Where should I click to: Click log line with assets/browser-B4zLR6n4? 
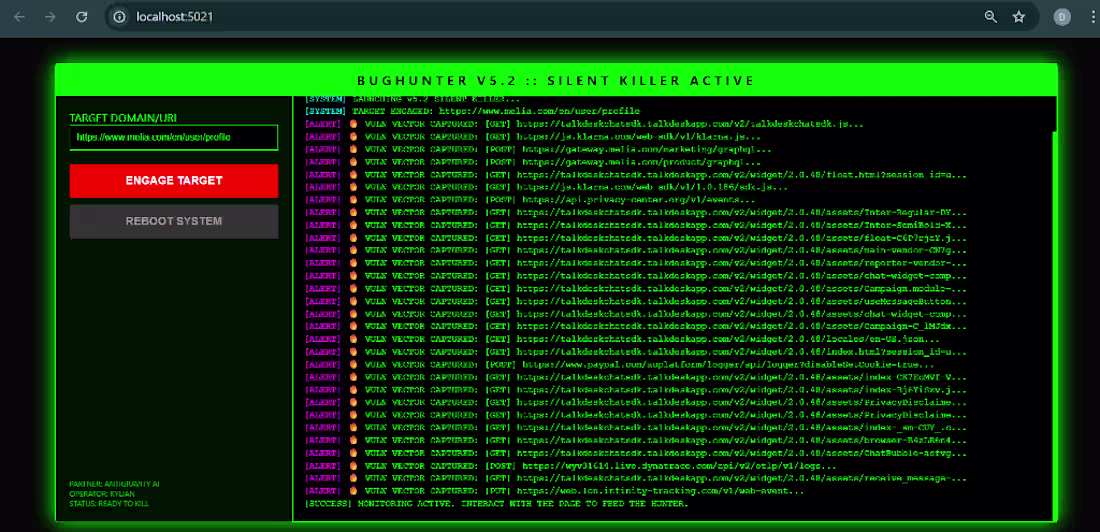(636, 440)
